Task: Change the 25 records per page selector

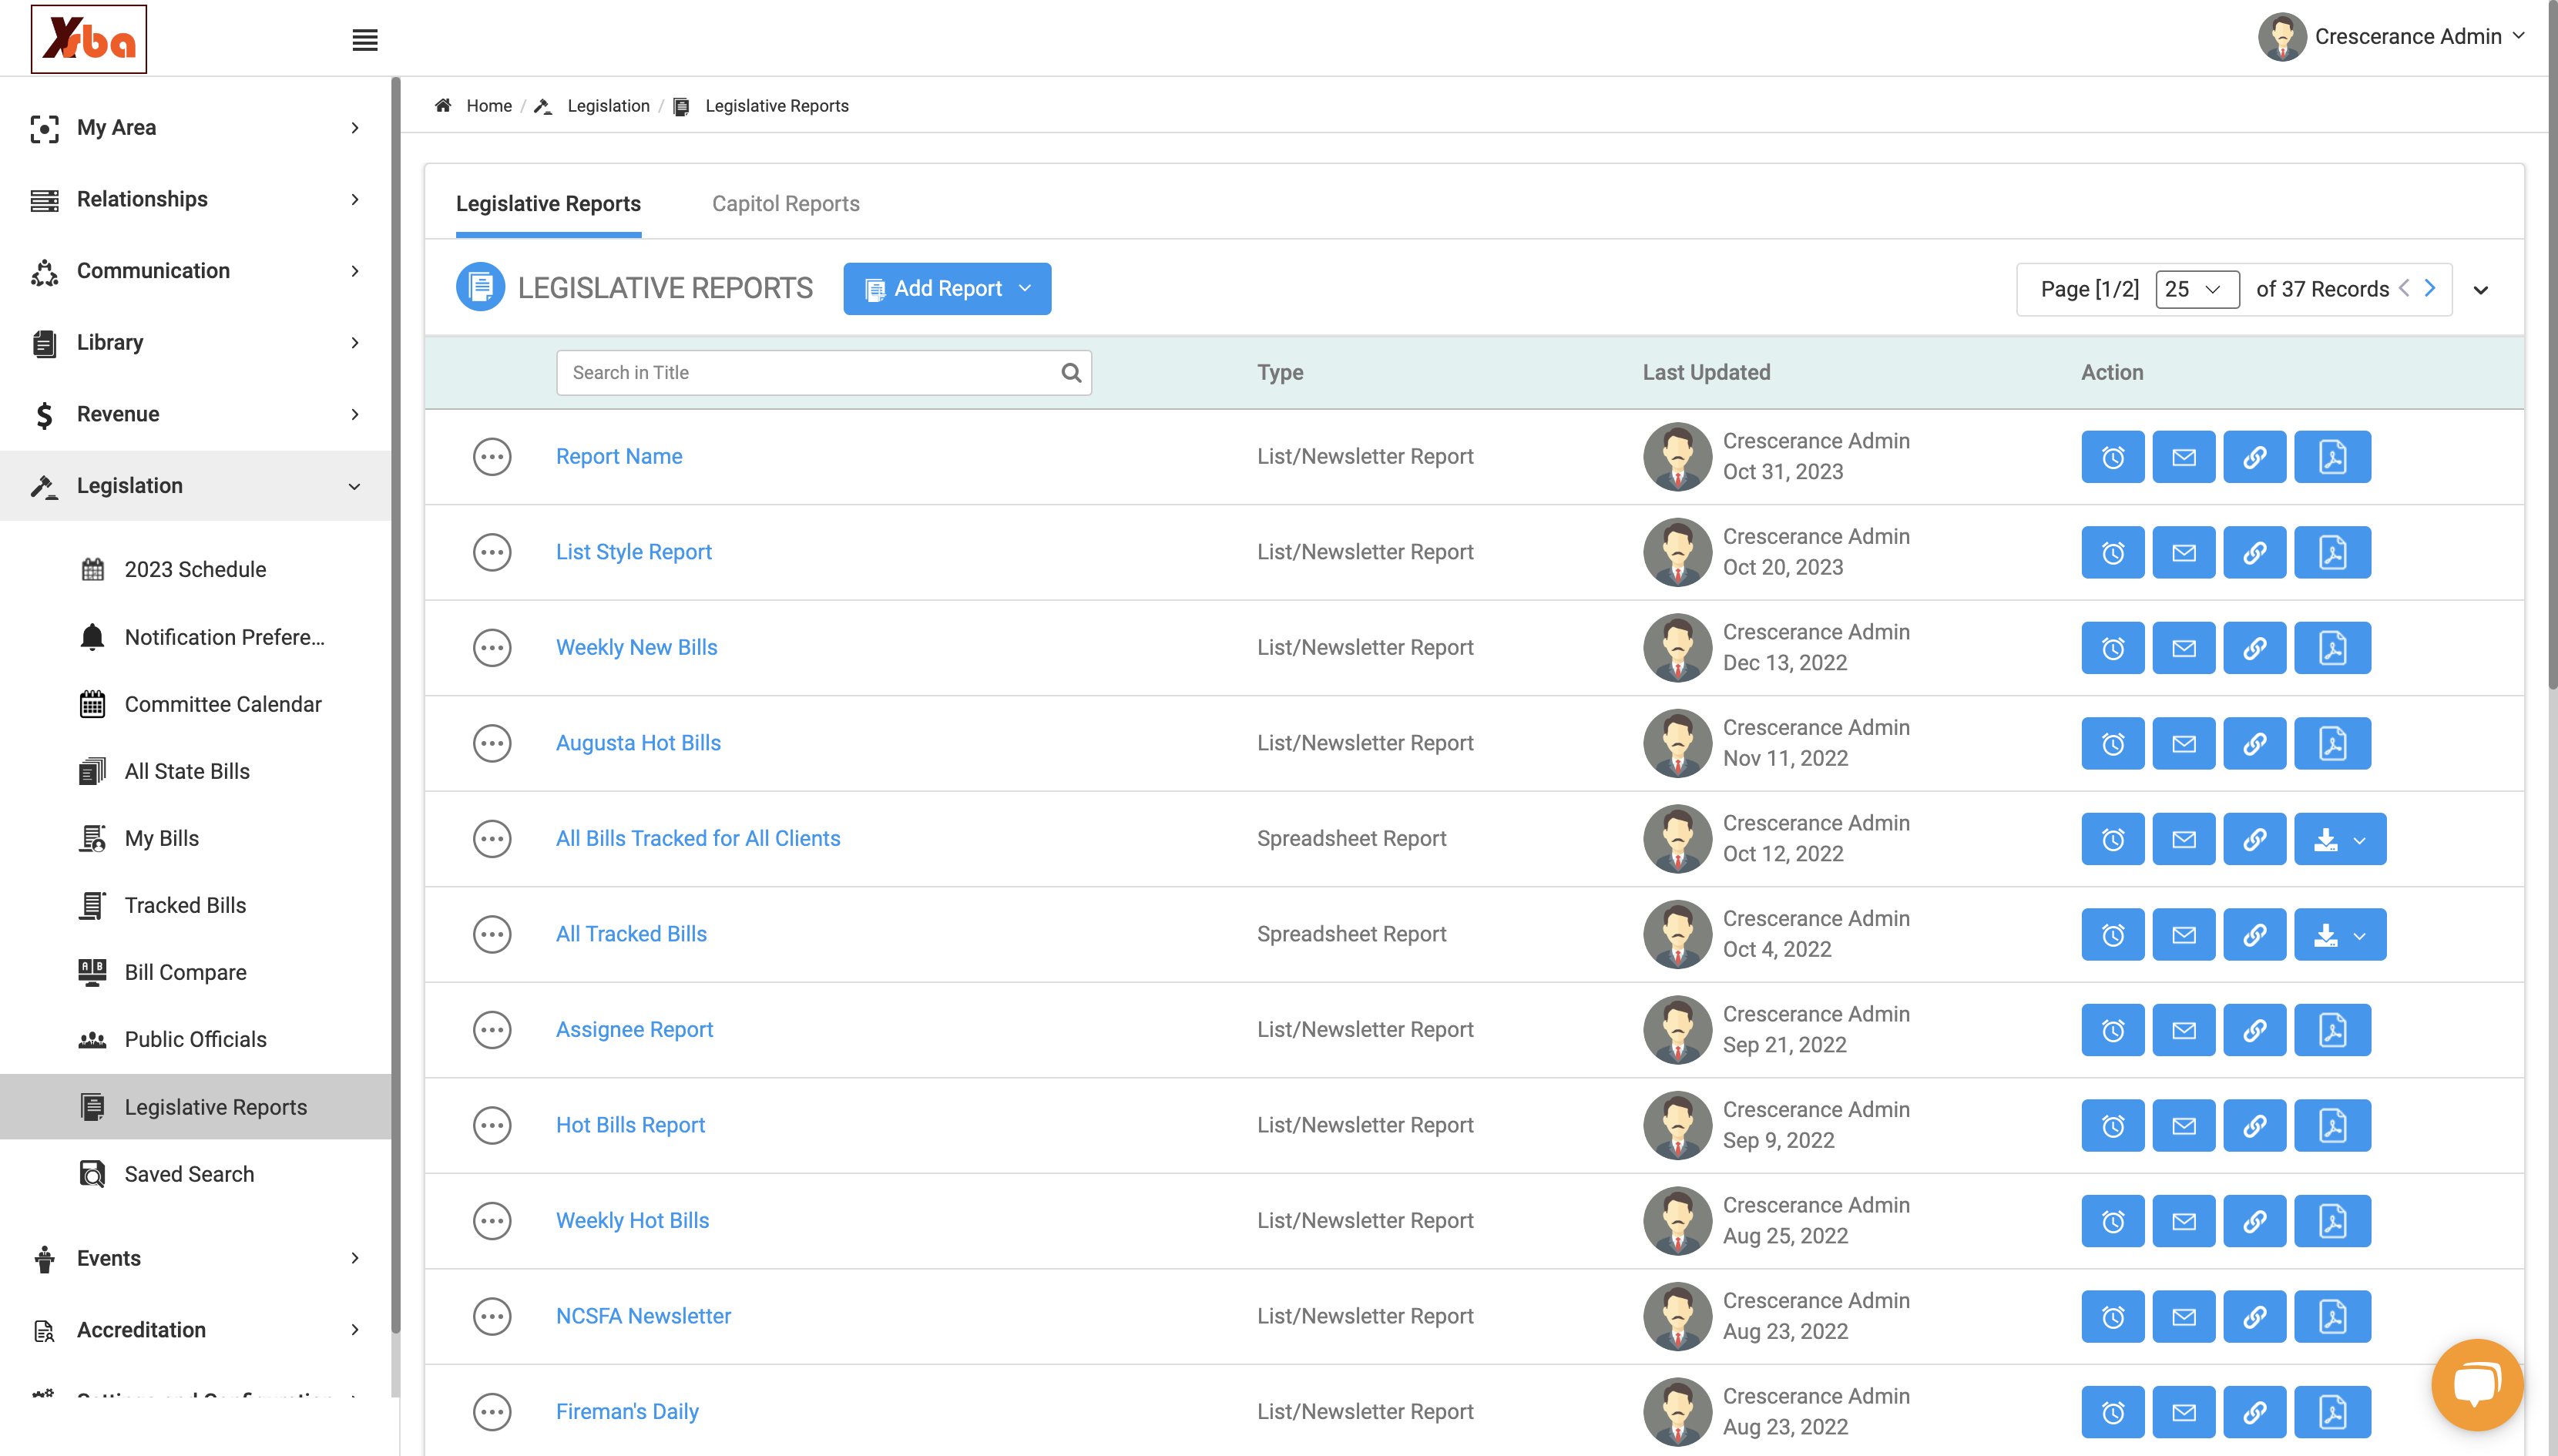Action: coord(2196,289)
